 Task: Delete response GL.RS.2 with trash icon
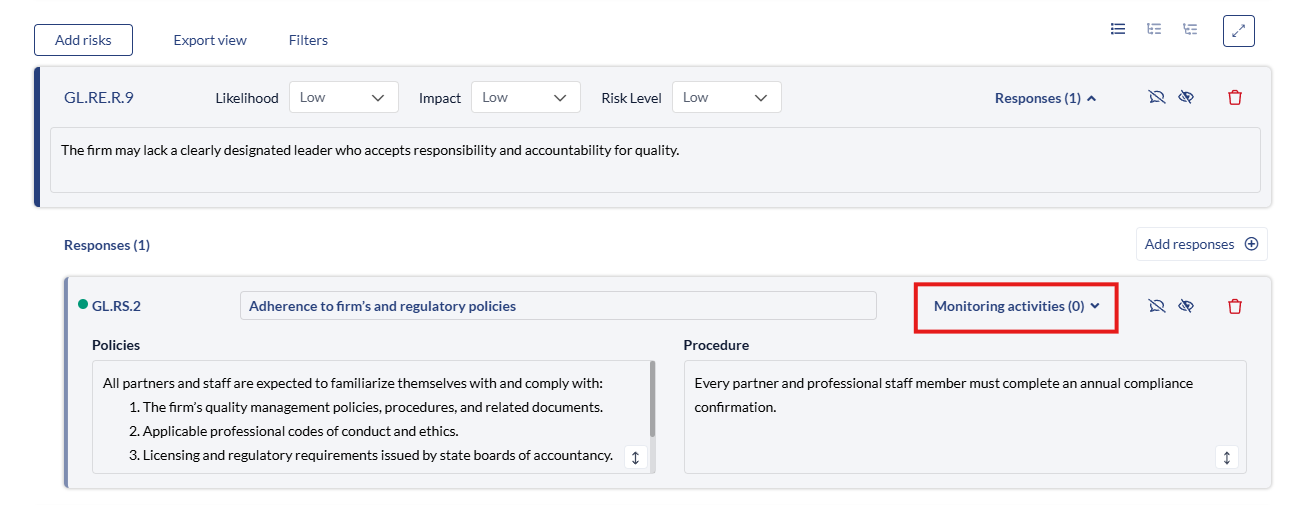[x=1235, y=306]
